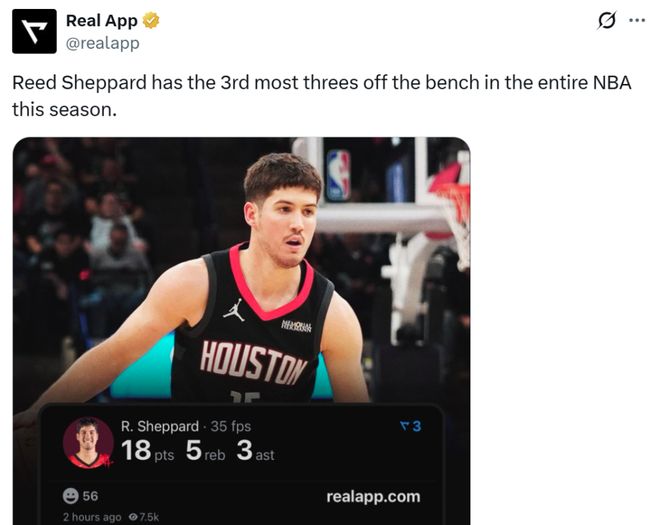Image resolution: width=660 pixels, height=525 pixels.
Task: Click the realapp.com text on the card
Action: click(x=373, y=496)
